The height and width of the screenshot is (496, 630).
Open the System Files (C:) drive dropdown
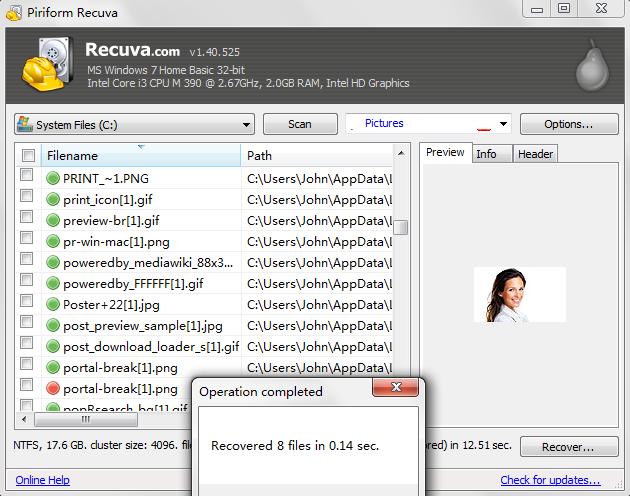(x=135, y=124)
